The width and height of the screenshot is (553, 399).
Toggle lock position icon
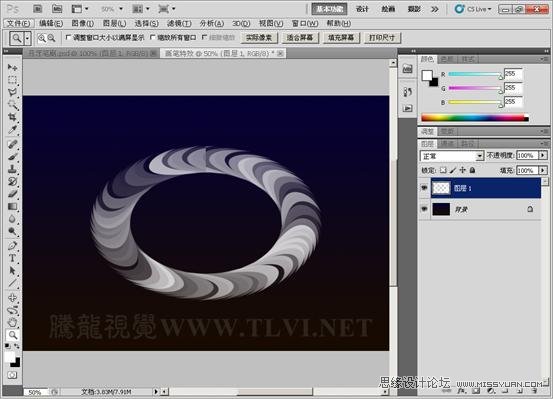[463, 170]
